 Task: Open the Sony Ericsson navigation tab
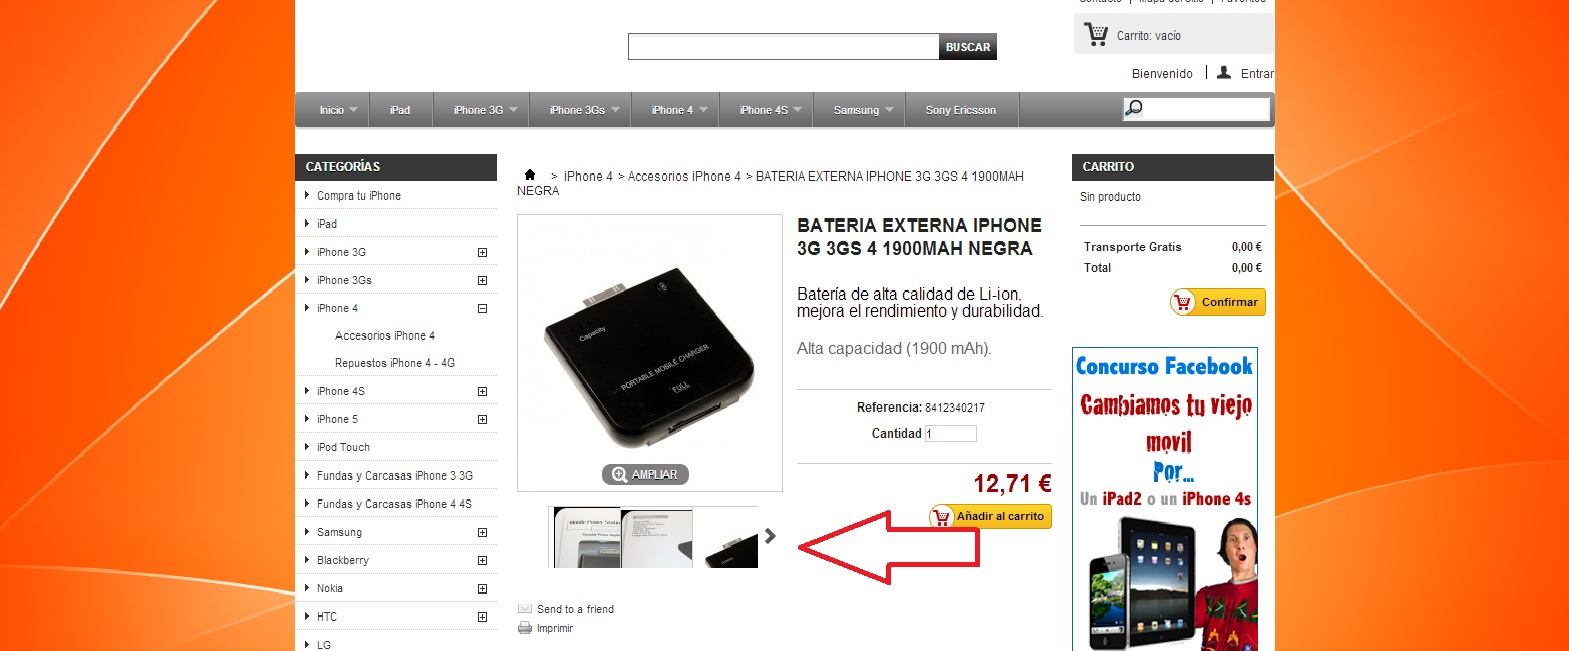[961, 110]
